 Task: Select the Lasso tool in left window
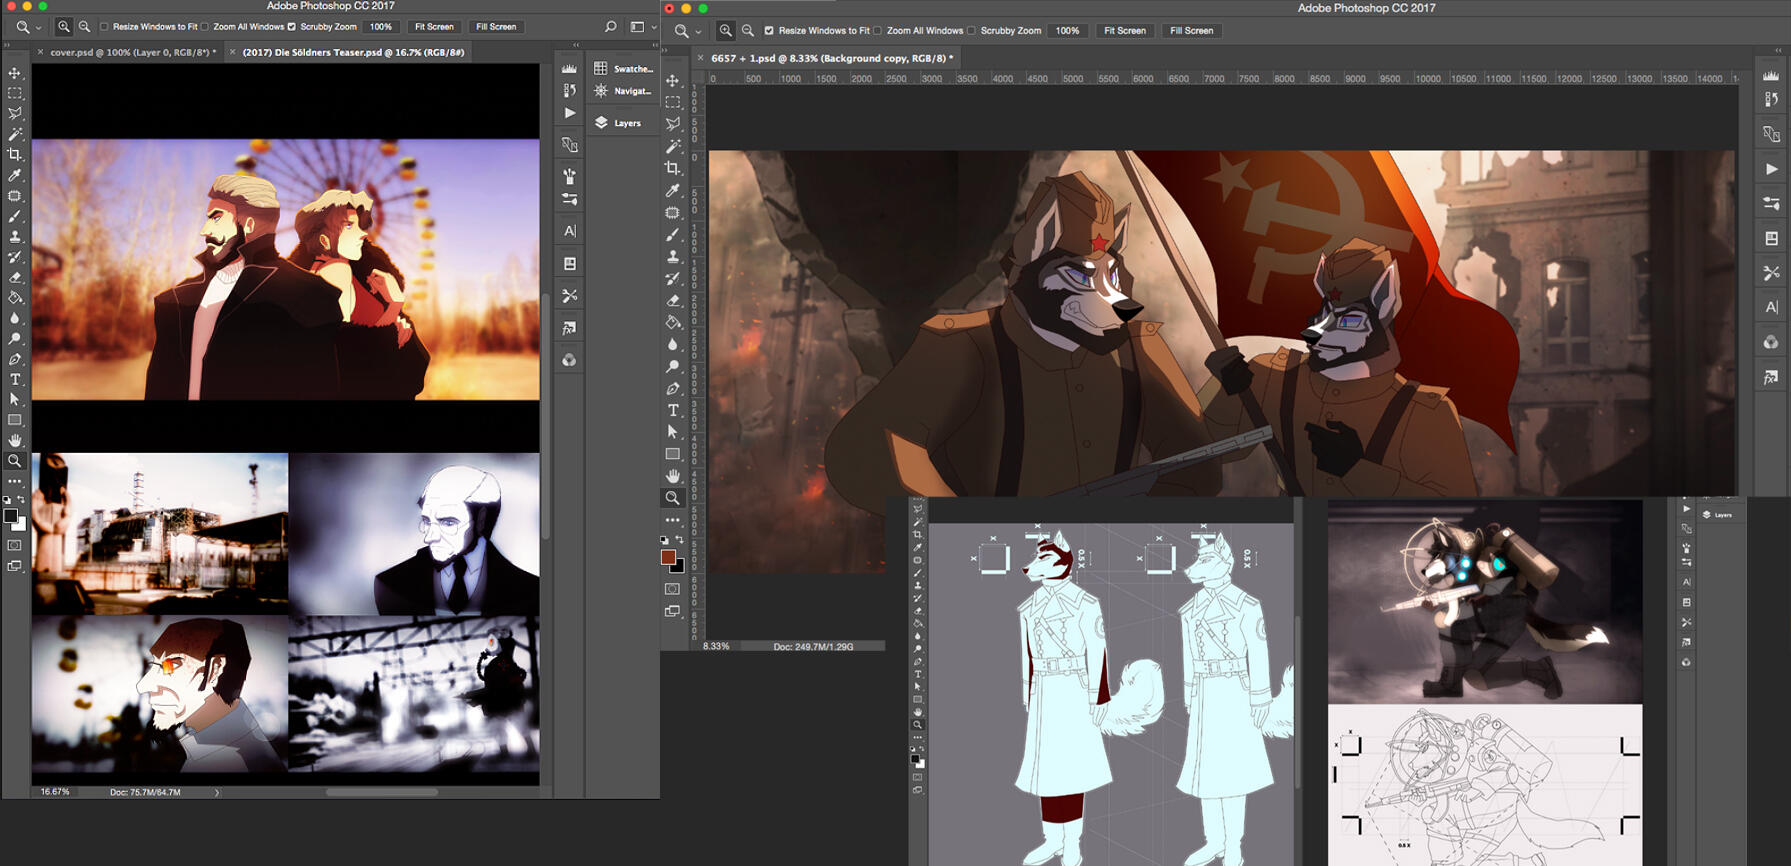[15, 113]
